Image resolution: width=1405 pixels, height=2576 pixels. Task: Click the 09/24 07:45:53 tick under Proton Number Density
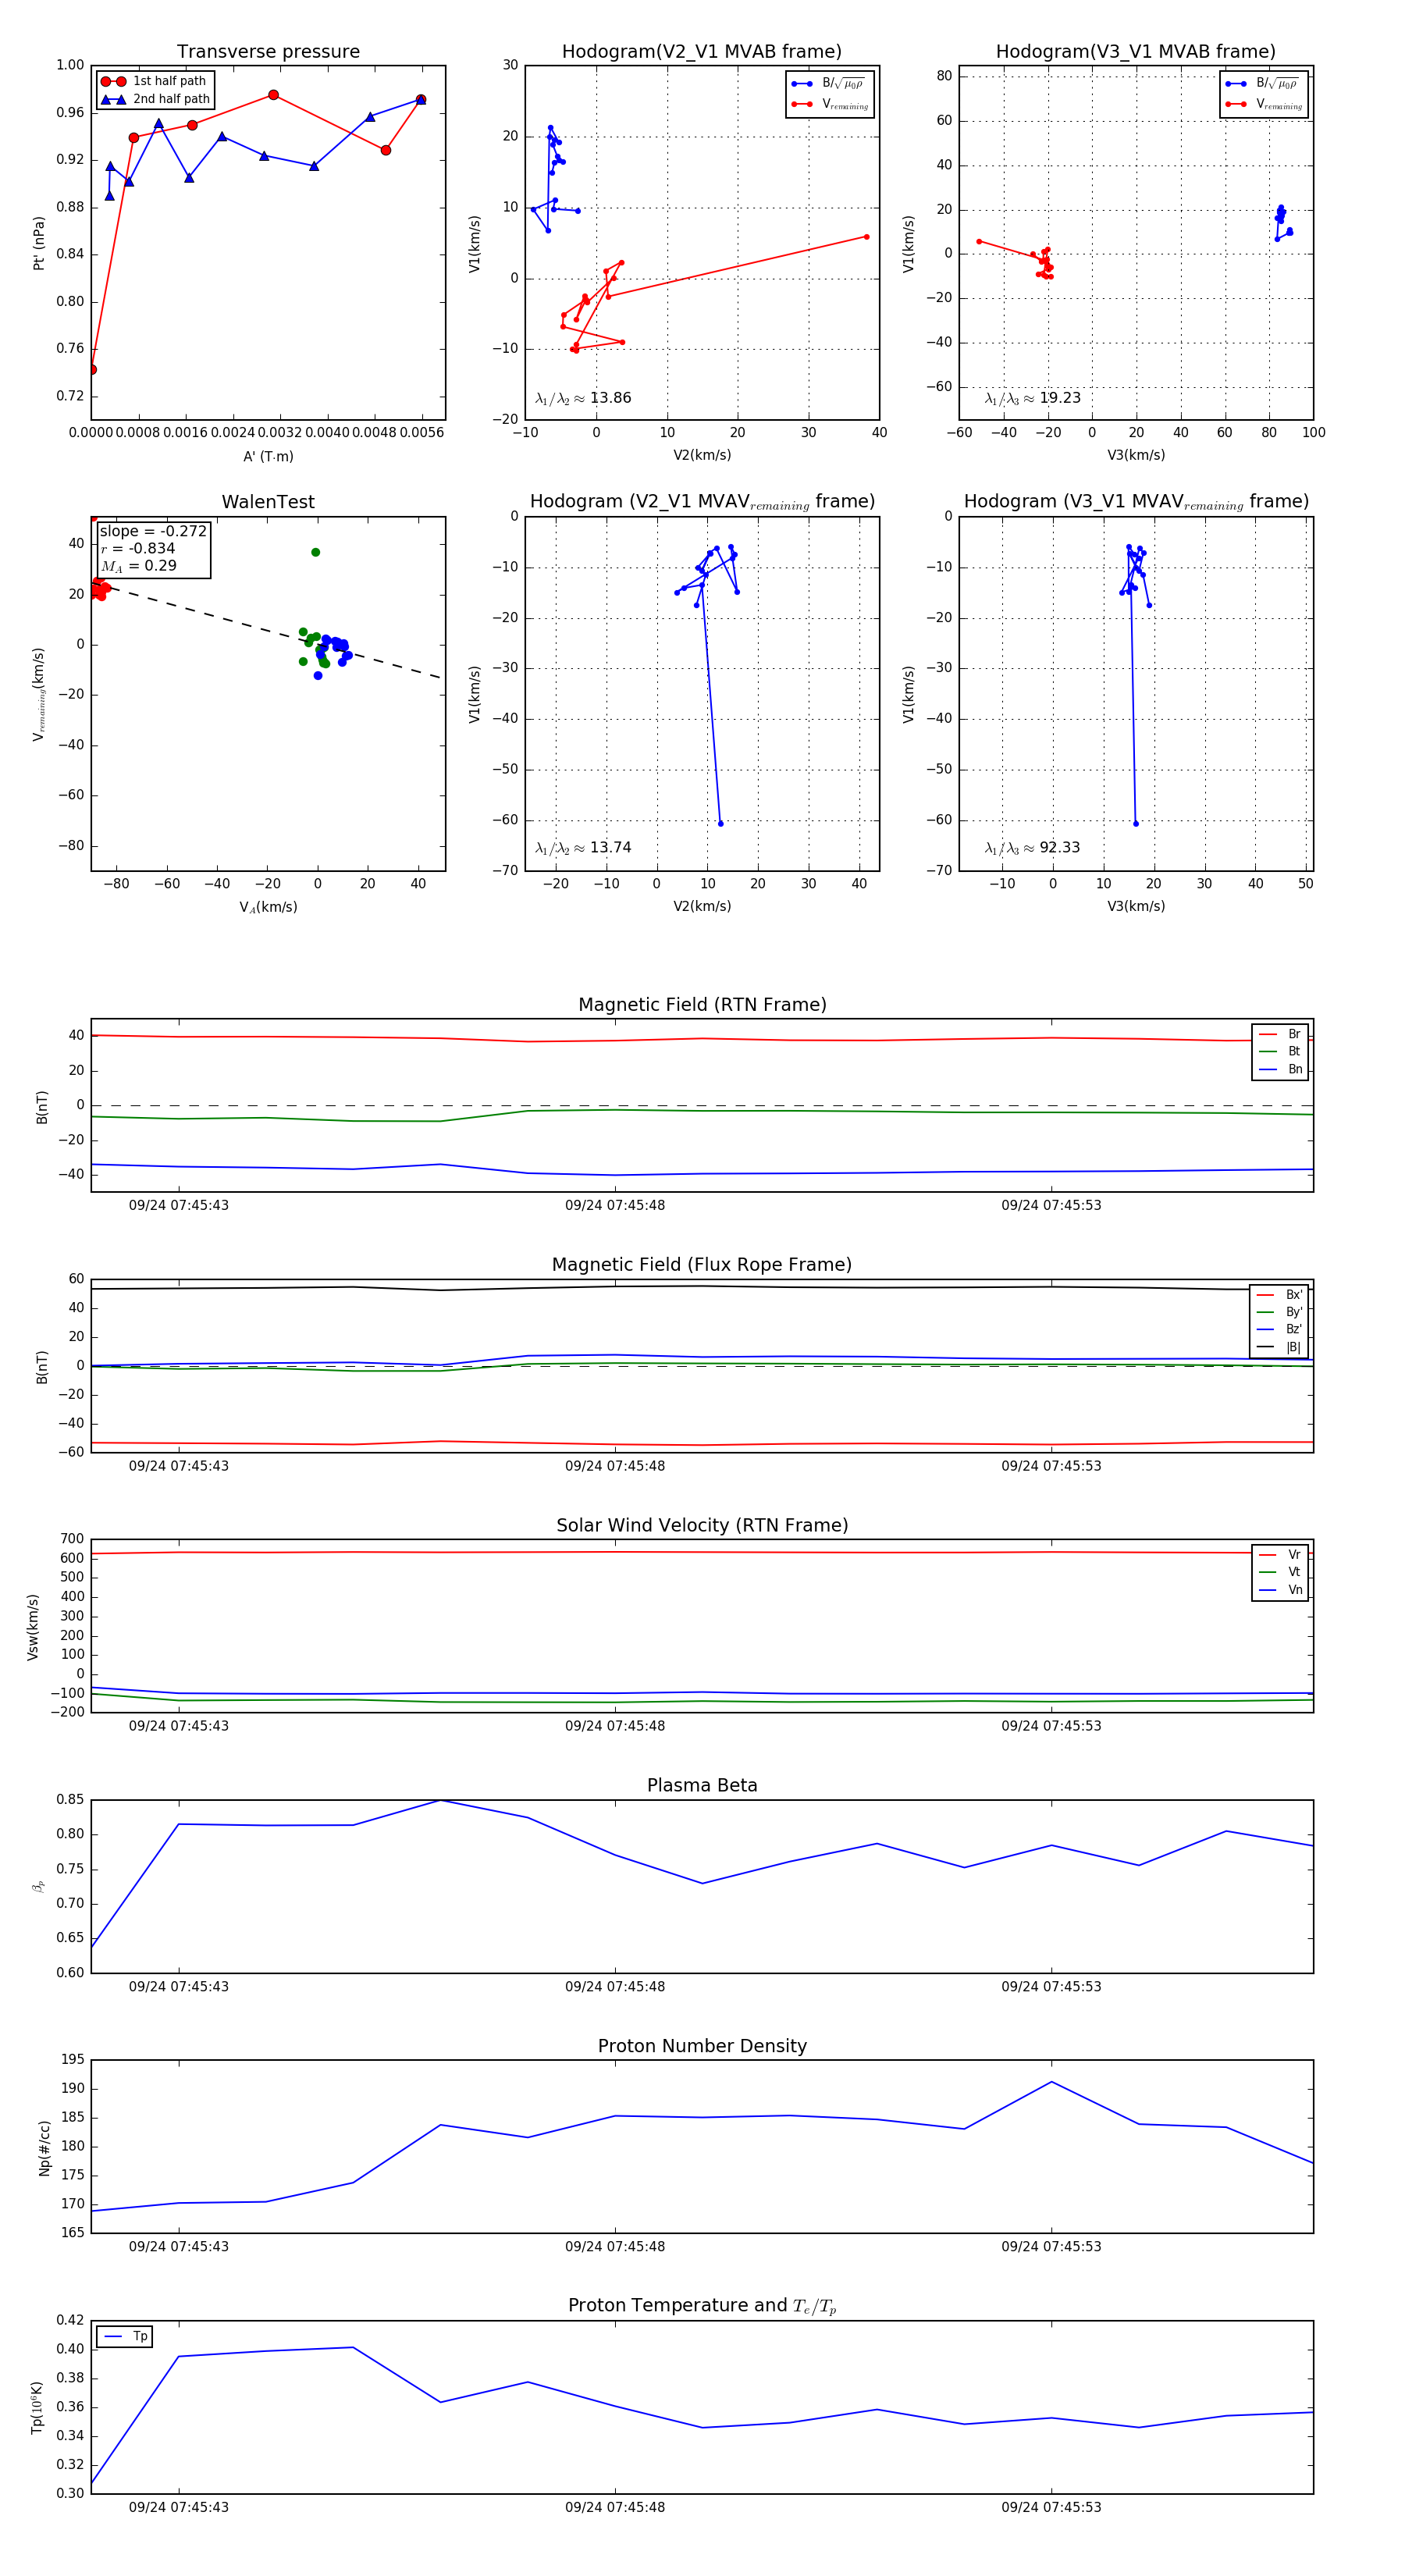click(1051, 2246)
